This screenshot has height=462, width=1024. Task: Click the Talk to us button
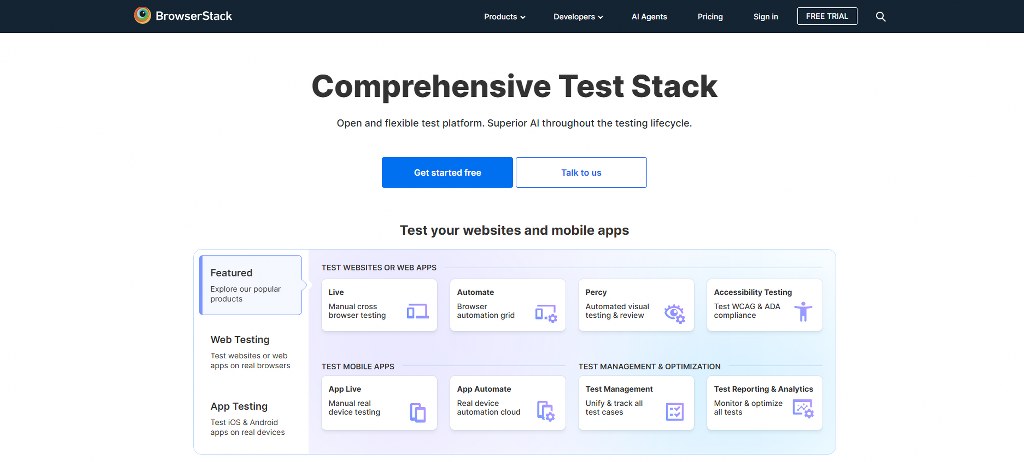point(581,173)
